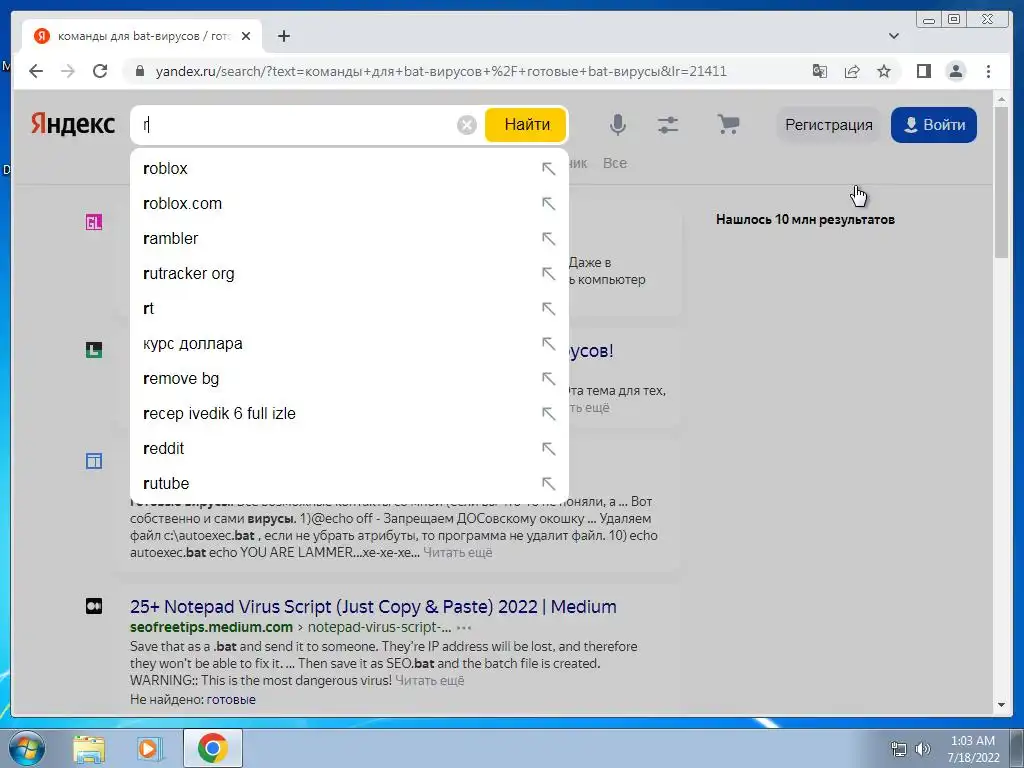The width and height of the screenshot is (1024, 768).
Task: Click the Войти login button
Action: (934, 125)
